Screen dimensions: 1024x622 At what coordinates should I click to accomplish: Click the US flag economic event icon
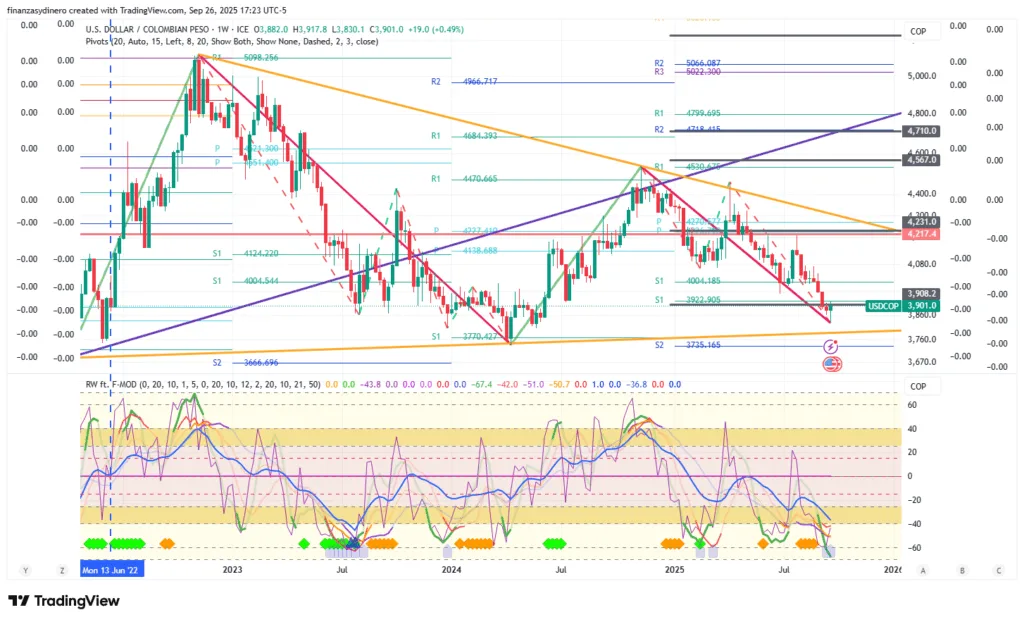click(x=830, y=363)
